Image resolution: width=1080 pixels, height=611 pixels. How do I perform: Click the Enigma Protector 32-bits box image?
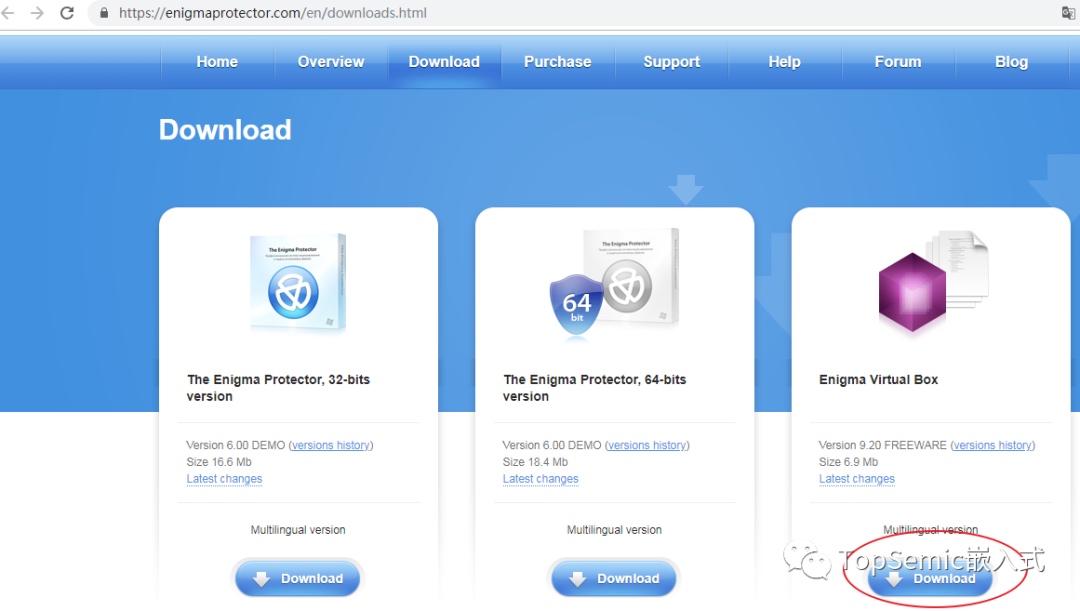pyautogui.click(x=298, y=282)
